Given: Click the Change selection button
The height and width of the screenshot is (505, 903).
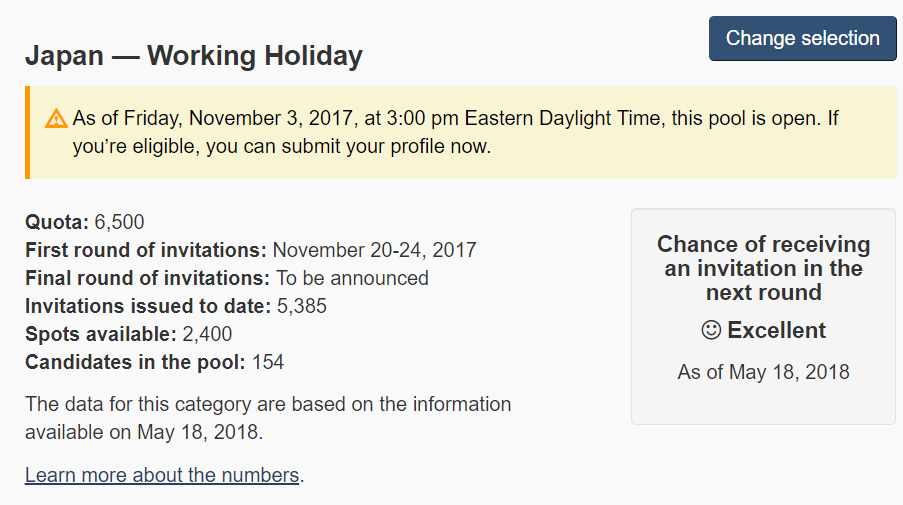Looking at the screenshot, I should [802, 39].
